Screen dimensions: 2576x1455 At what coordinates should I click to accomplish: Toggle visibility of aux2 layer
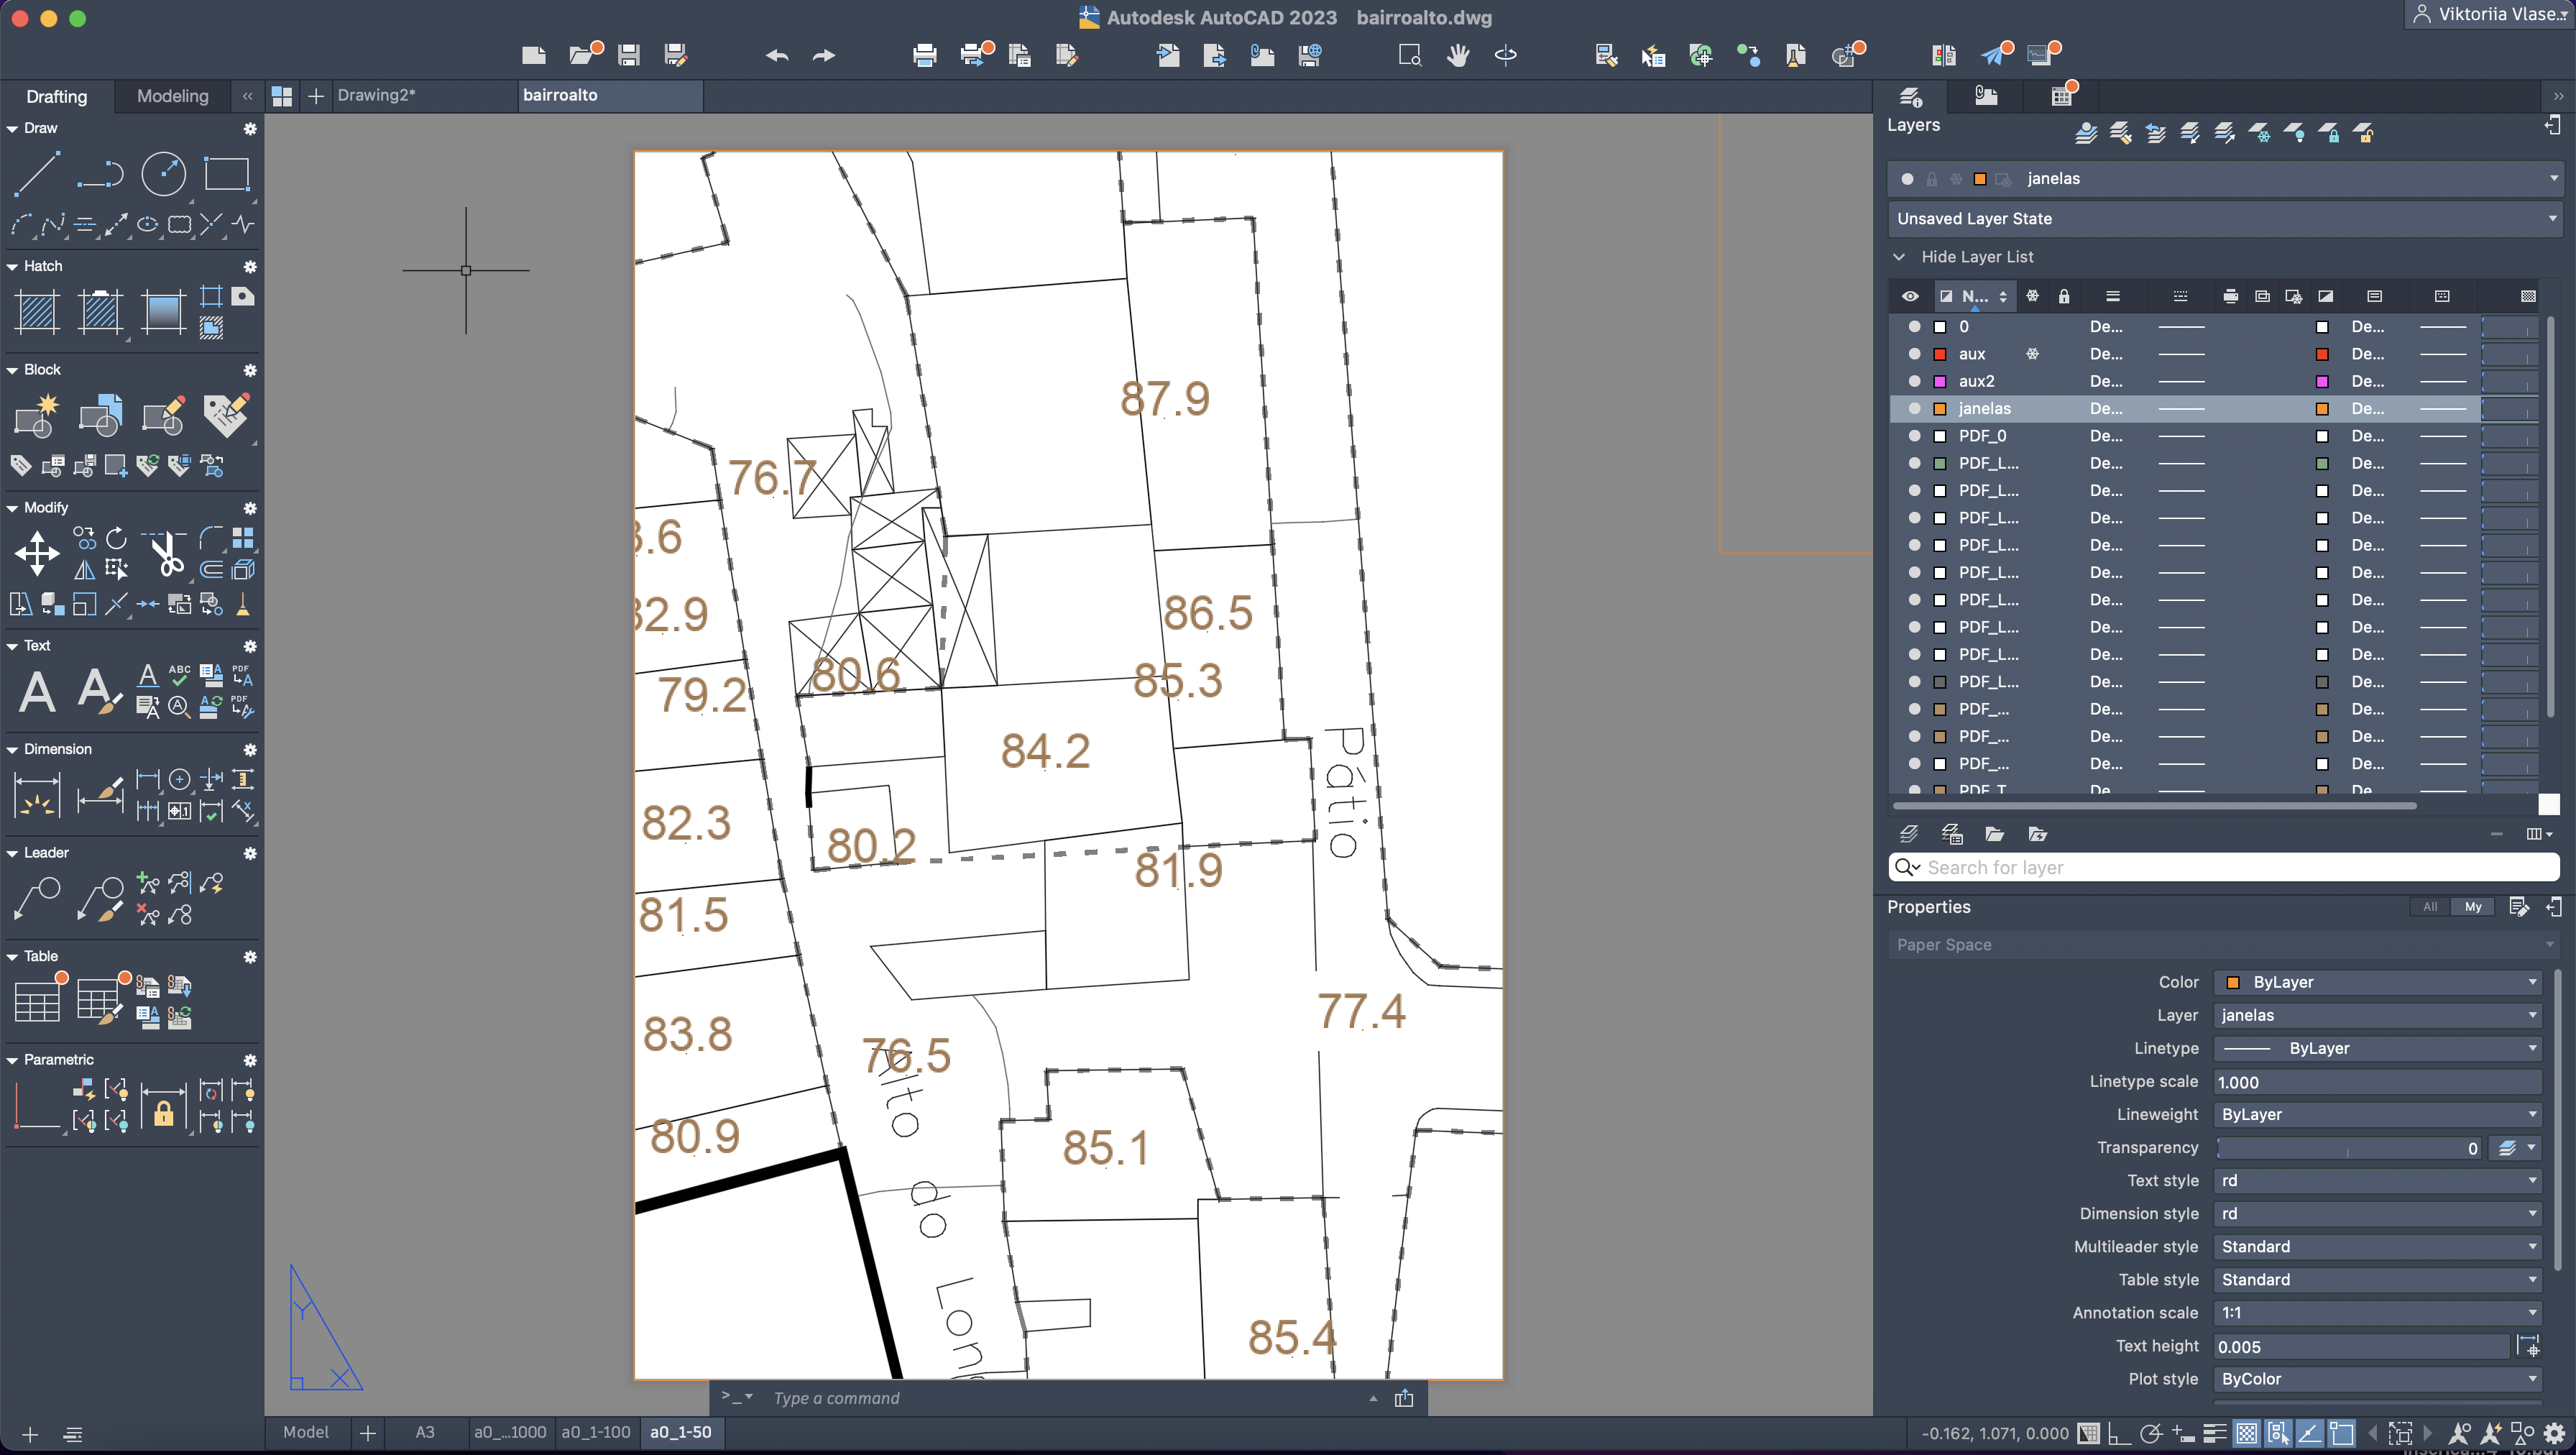click(1914, 381)
